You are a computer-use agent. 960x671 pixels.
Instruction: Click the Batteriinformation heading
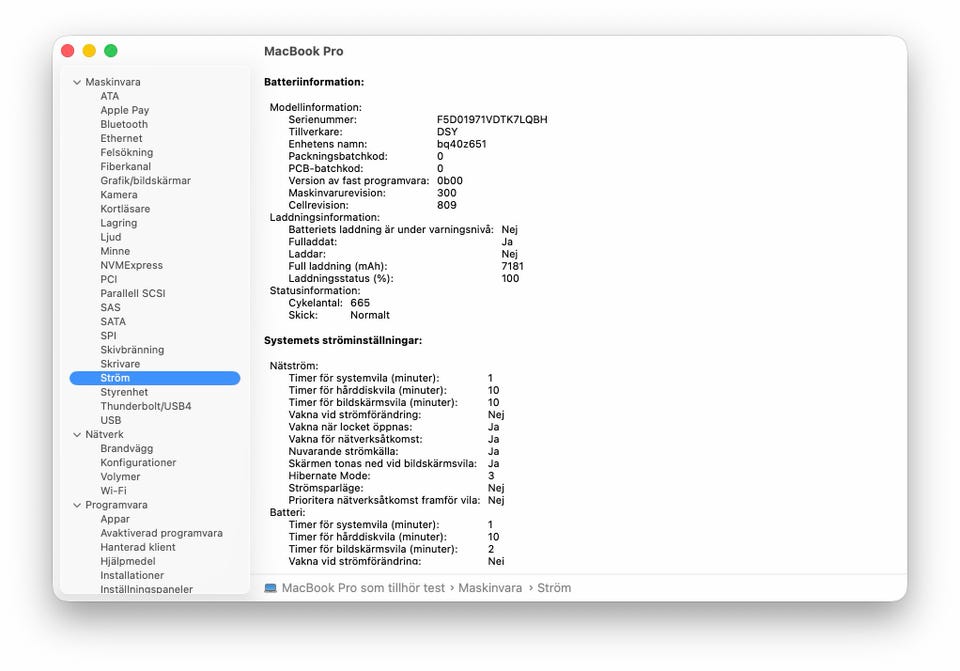(314, 82)
